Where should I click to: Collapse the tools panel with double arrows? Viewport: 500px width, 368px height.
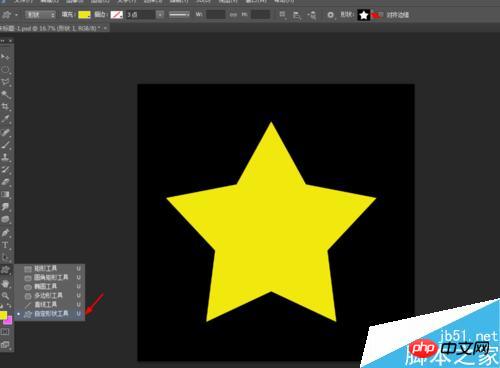[3, 41]
